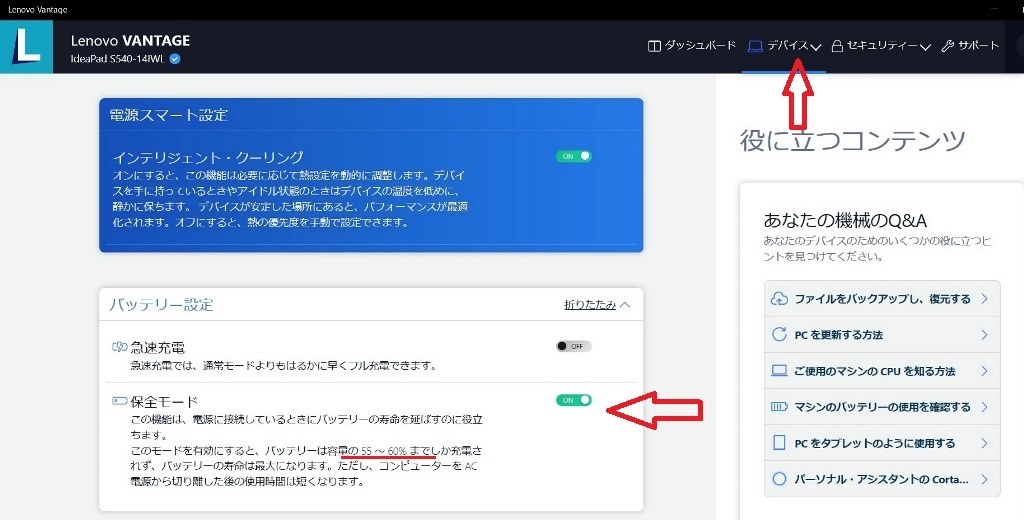Click the lock icon beside セキュリティー

click(837, 46)
